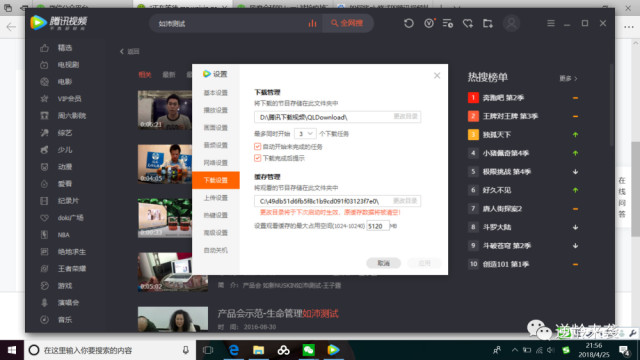Click the cache size field showing 5120
The width and height of the screenshot is (640, 360).
pyautogui.click(x=378, y=226)
